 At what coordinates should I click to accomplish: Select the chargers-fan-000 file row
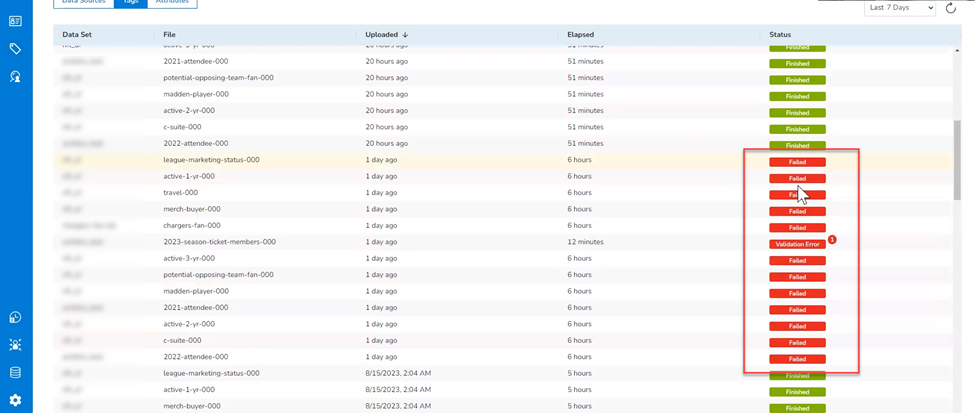click(x=503, y=225)
